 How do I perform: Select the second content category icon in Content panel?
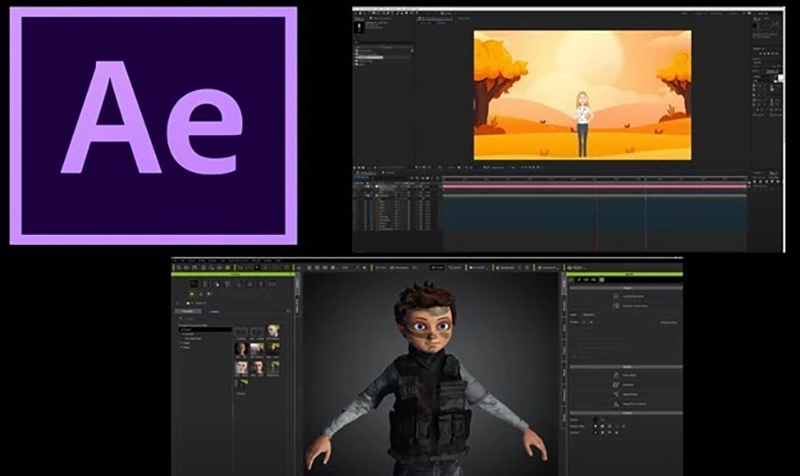(205, 284)
